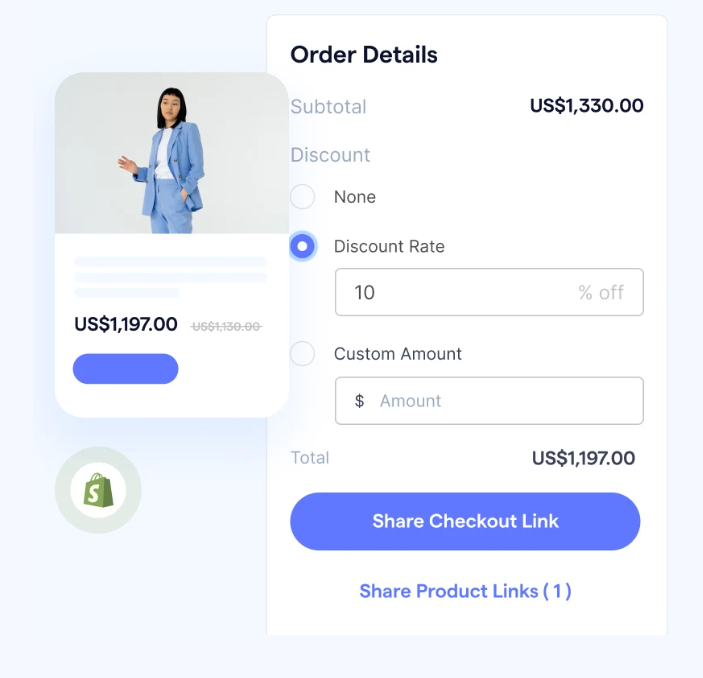Image resolution: width=703 pixels, height=678 pixels.
Task: Open the Share Product Links (1) link
Action: [x=465, y=591]
